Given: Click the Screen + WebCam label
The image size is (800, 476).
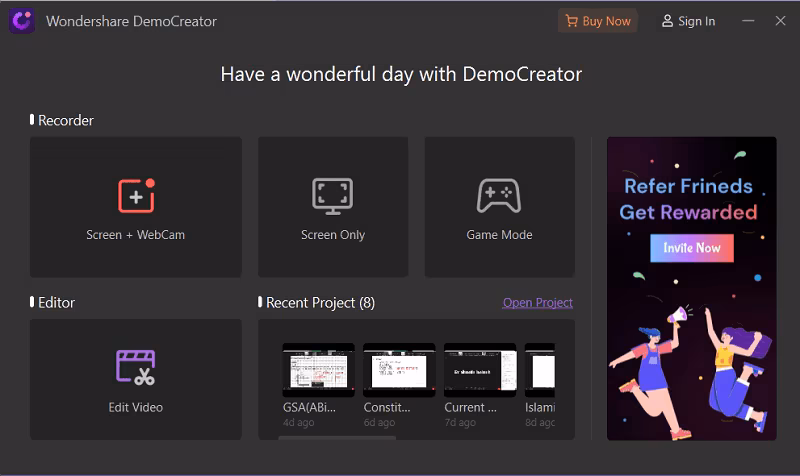Looking at the screenshot, I should (136, 235).
